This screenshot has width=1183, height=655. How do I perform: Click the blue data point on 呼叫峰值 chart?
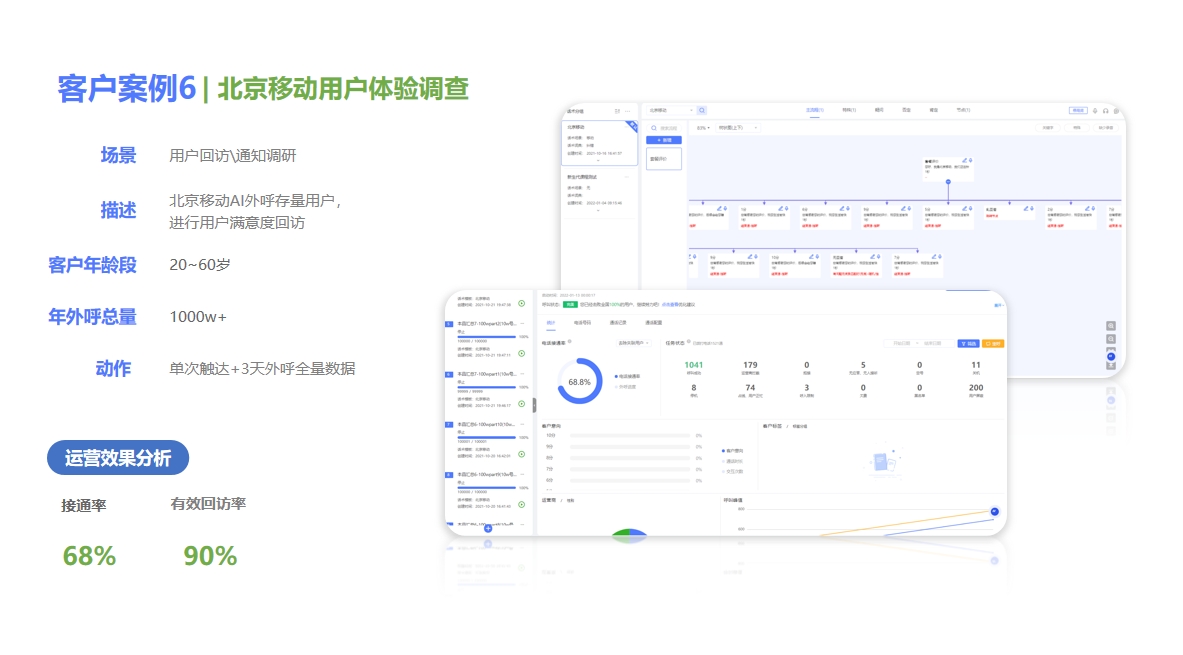point(994,512)
